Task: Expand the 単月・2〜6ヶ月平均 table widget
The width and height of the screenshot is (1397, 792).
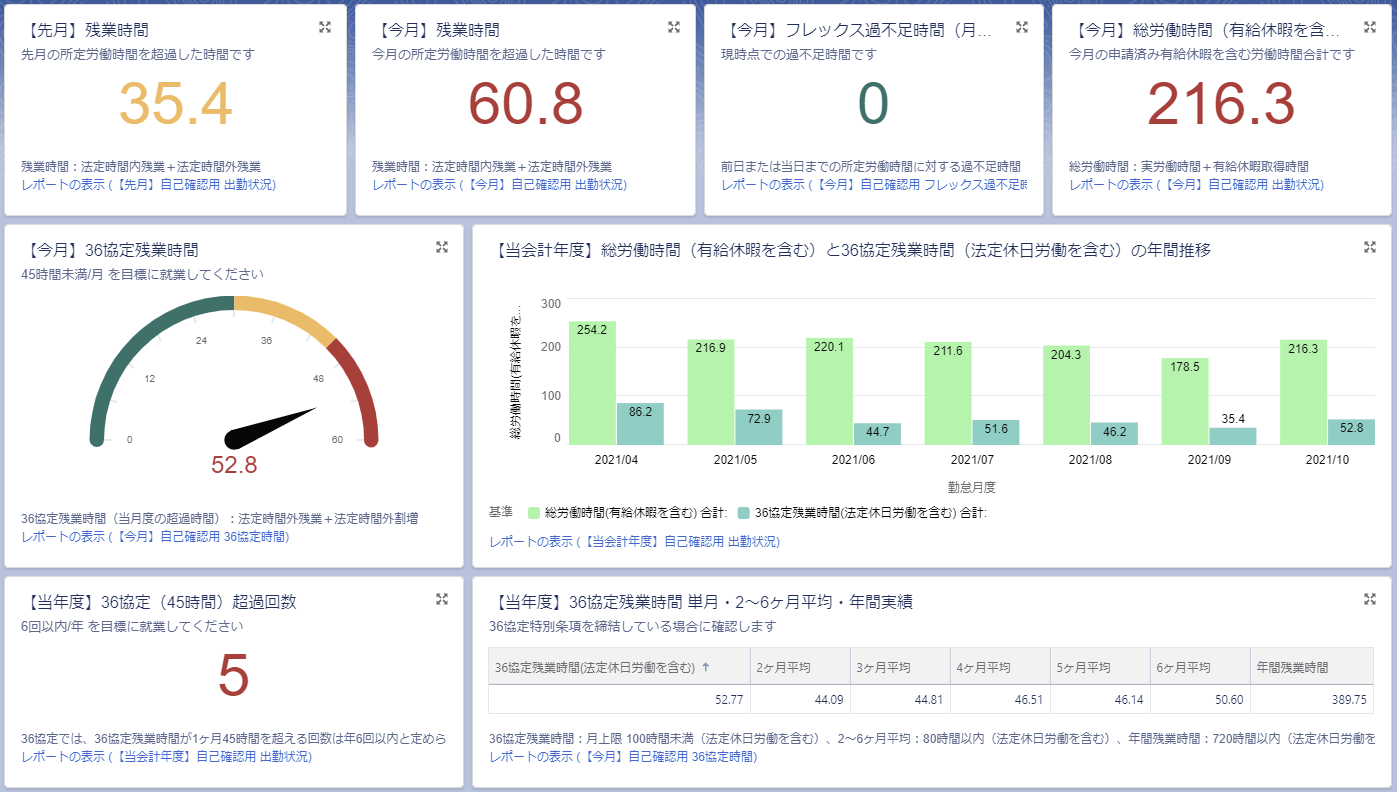Action: click(x=1370, y=600)
